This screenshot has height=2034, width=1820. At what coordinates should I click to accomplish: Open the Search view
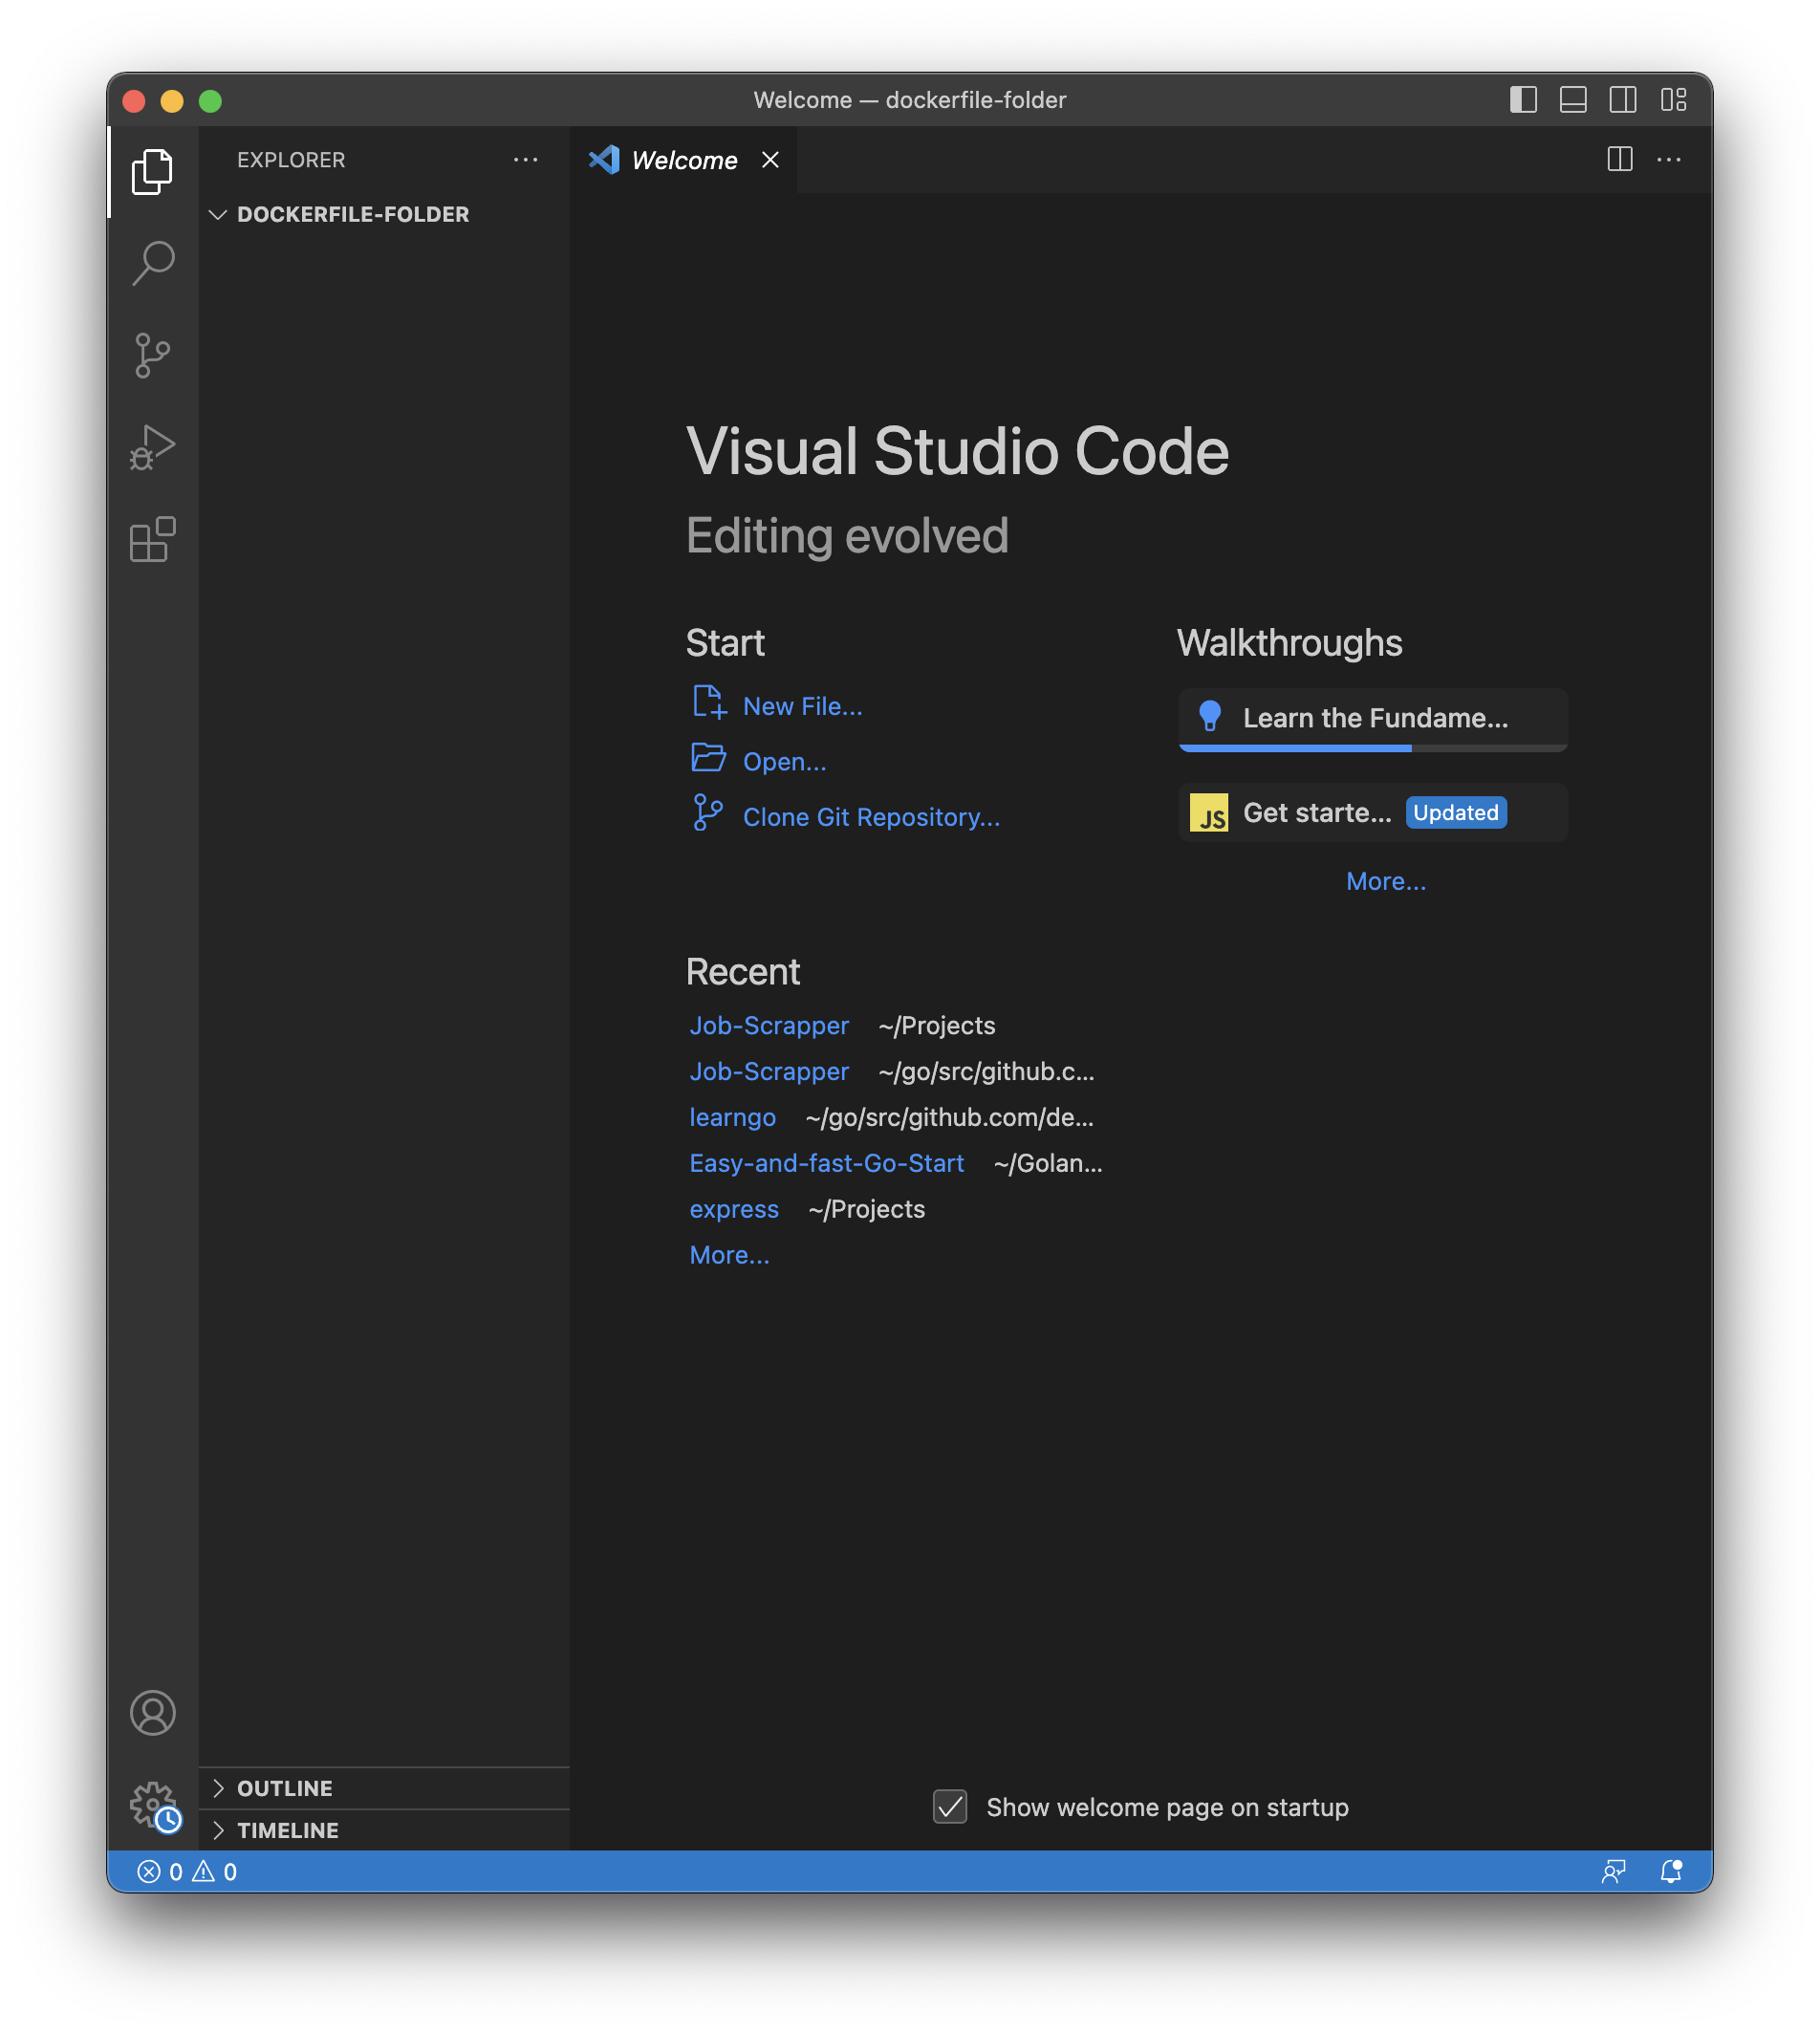(152, 264)
